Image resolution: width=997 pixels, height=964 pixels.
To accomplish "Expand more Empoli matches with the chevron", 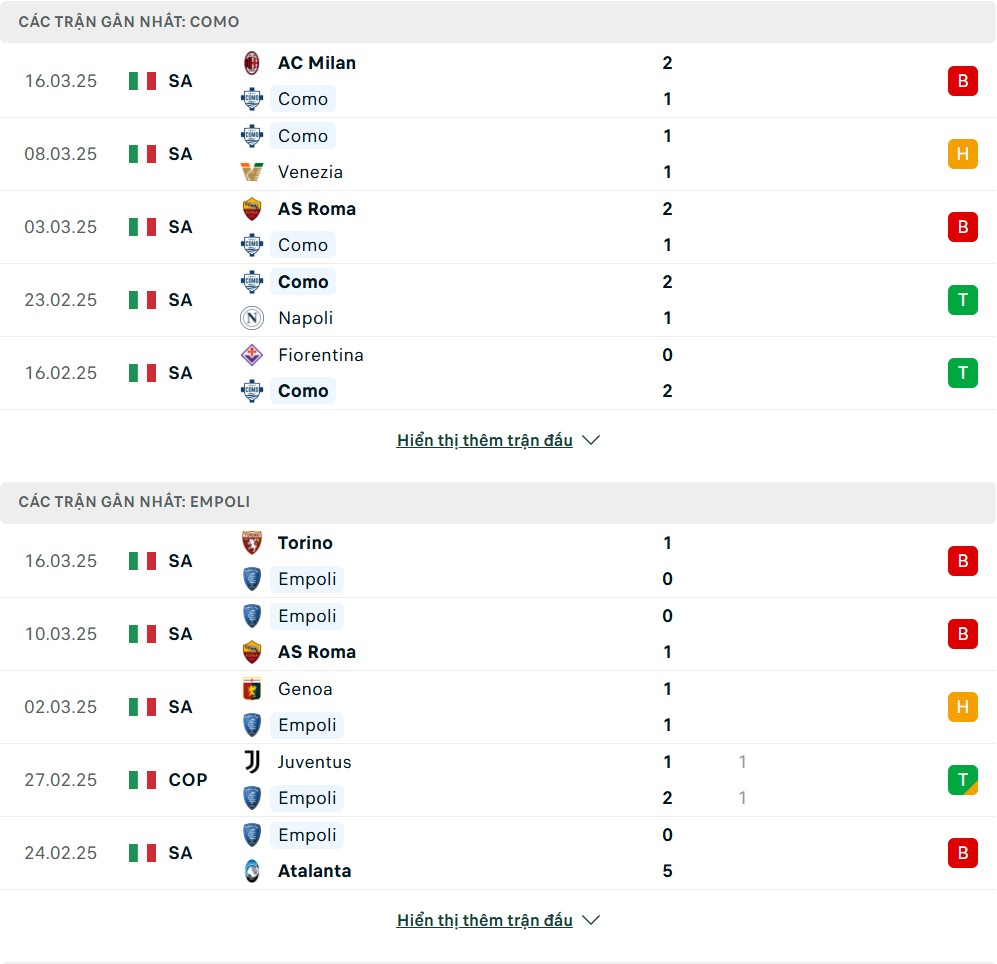I will click(591, 920).
